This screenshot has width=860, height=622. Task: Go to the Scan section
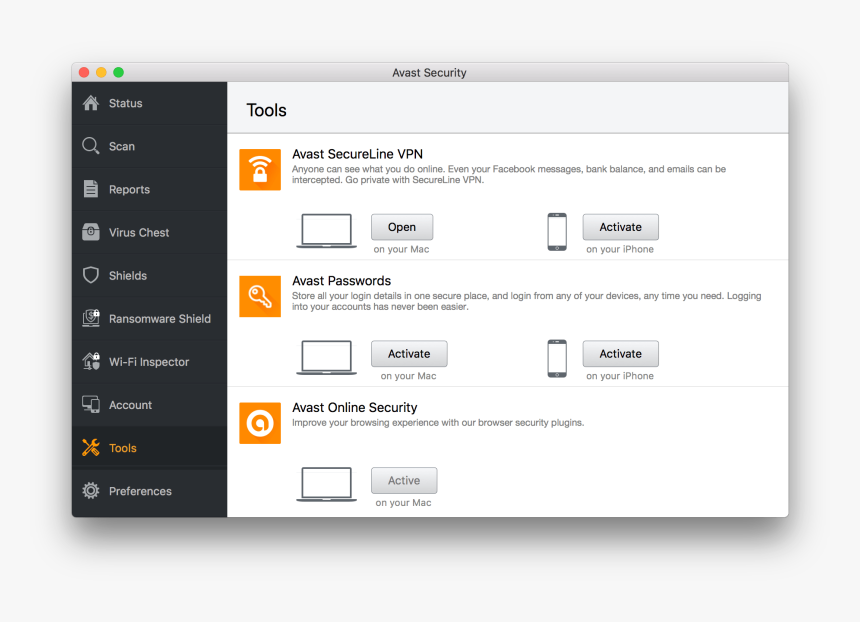(149, 146)
